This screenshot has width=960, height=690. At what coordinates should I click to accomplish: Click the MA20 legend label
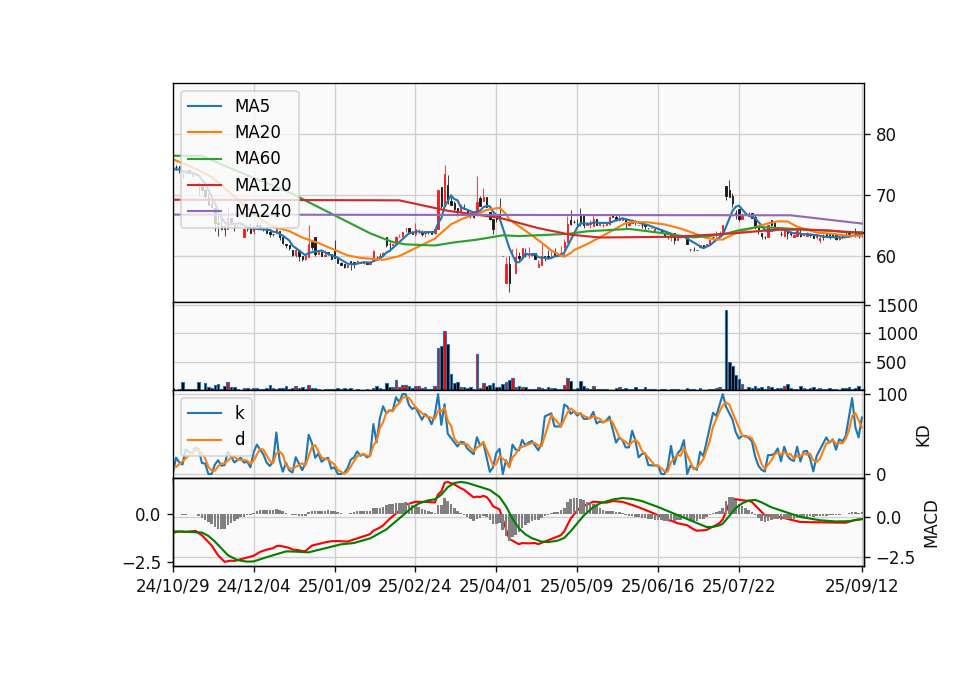(x=258, y=132)
